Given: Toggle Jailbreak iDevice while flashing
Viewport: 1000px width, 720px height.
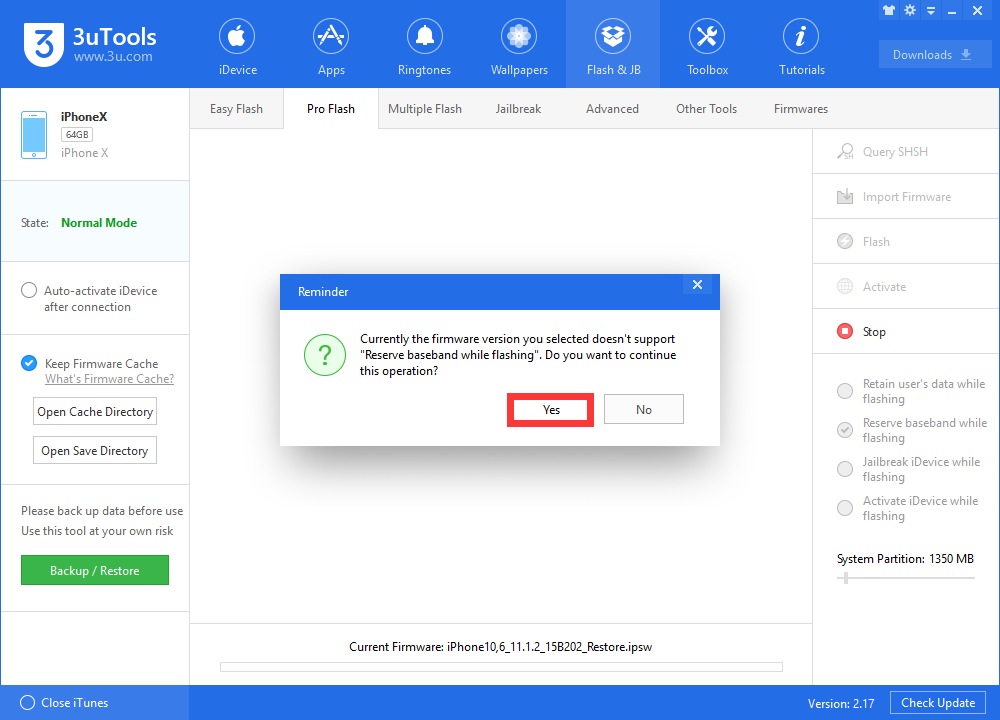Looking at the screenshot, I should [844, 469].
